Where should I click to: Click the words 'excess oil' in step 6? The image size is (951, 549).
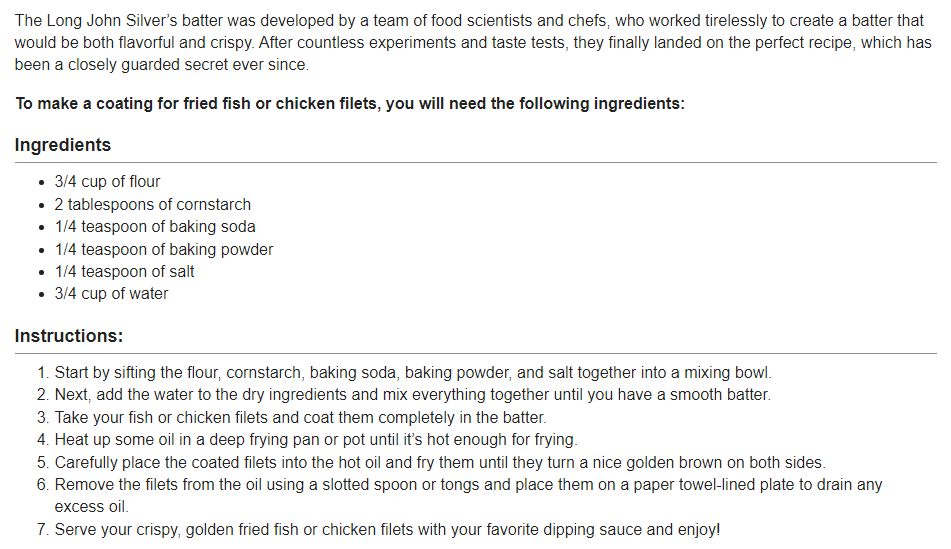coord(92,507)
